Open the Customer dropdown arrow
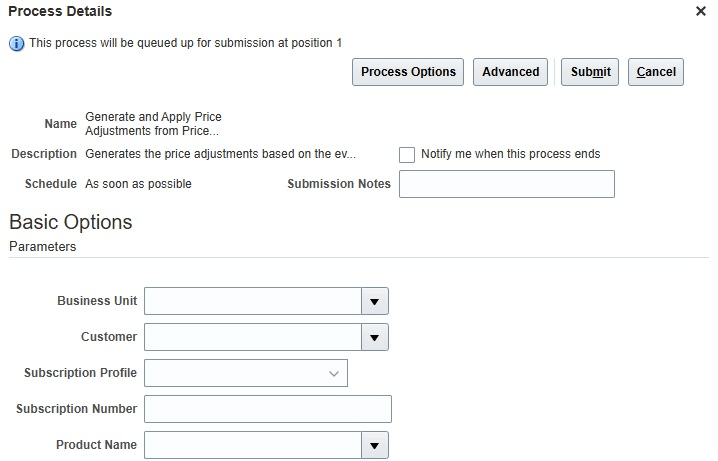 (x=374, y=337)
